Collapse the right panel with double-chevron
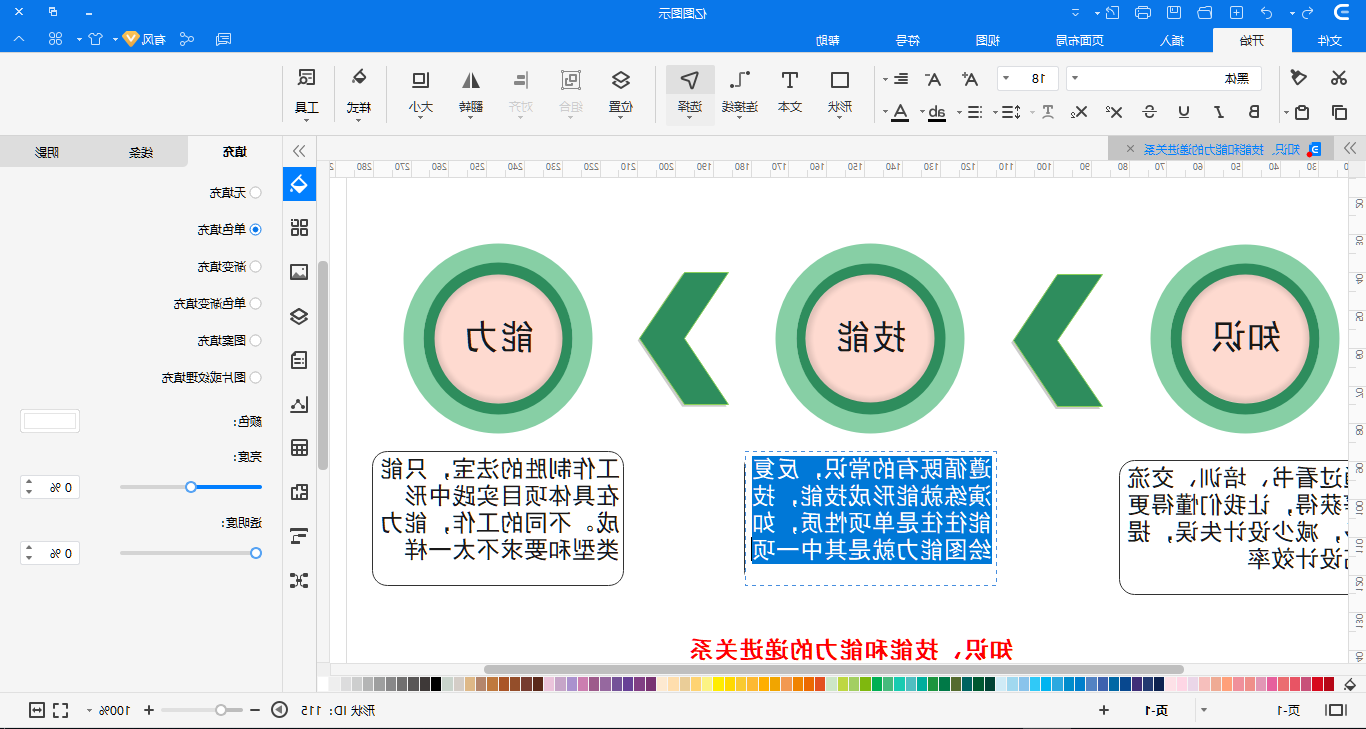The height and width of the screenshot is (729, 1366). tap(299, 151)
